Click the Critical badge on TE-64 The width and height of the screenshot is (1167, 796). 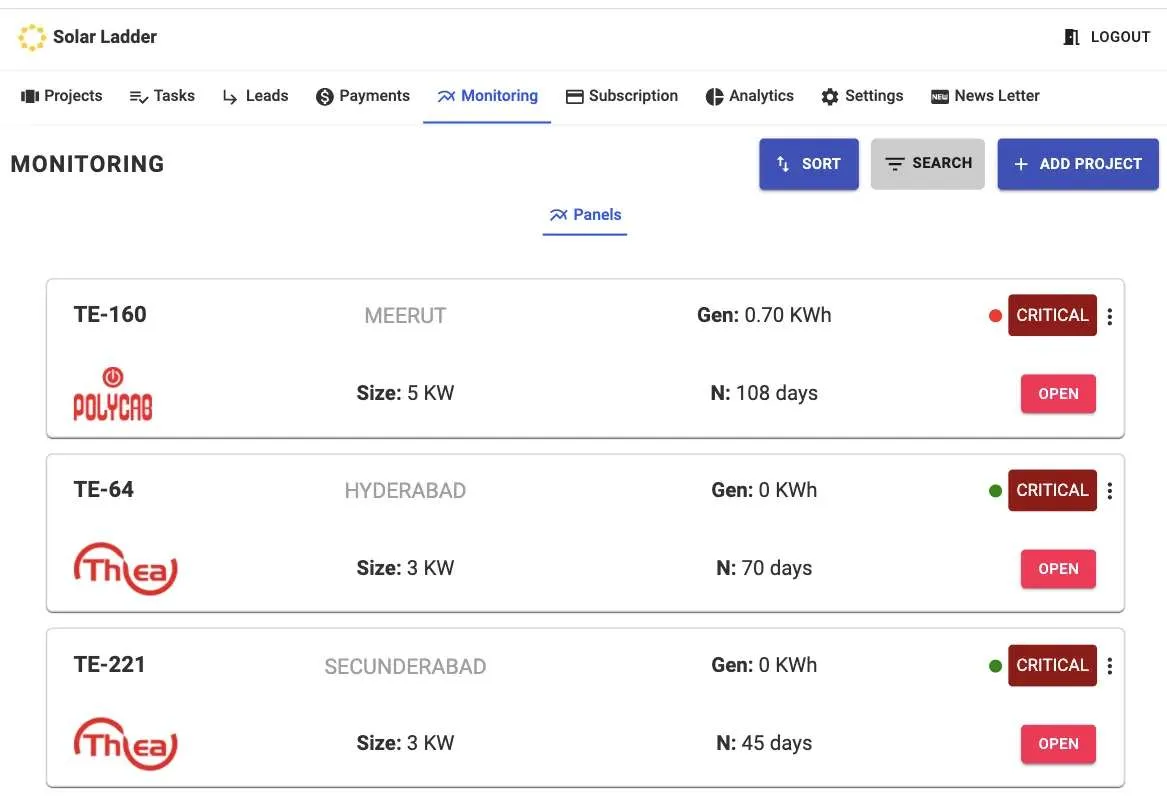1052,491
